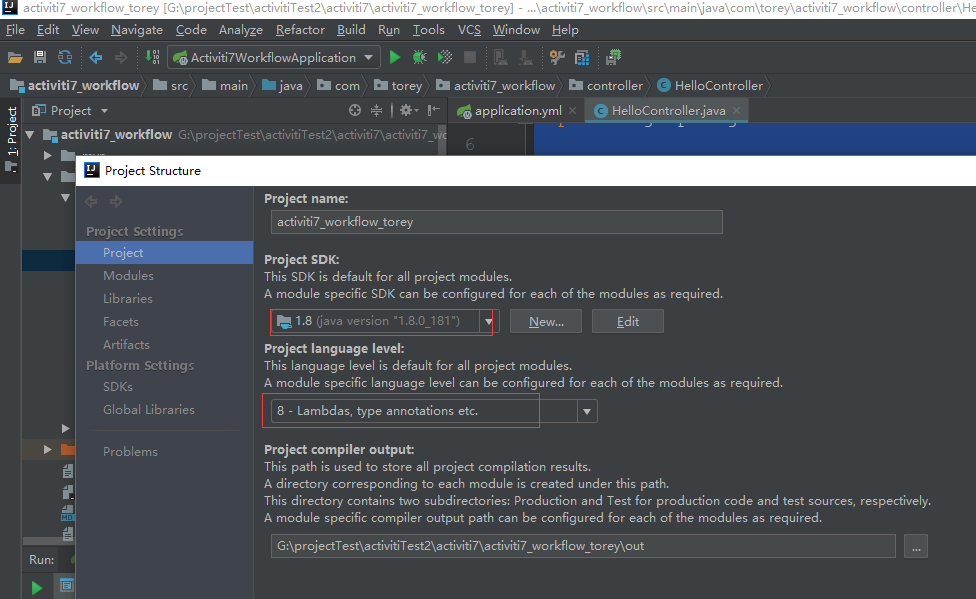The width and height of the screenshot is (976, 599).
Task: Click the Save All floppy icon
Action: (40, 57)
